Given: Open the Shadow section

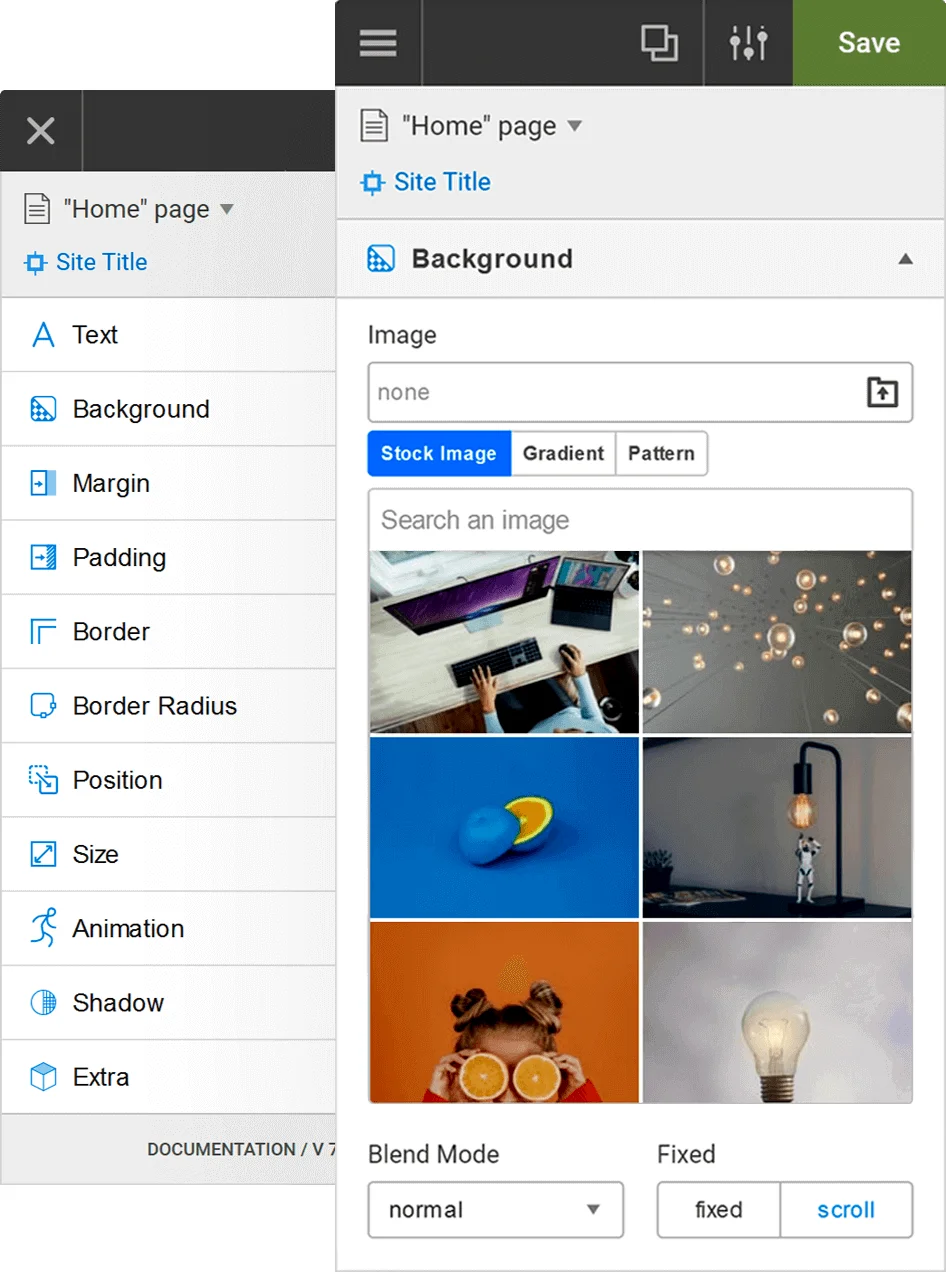Looking at the screenshot, I should (x=168, y=1002).
